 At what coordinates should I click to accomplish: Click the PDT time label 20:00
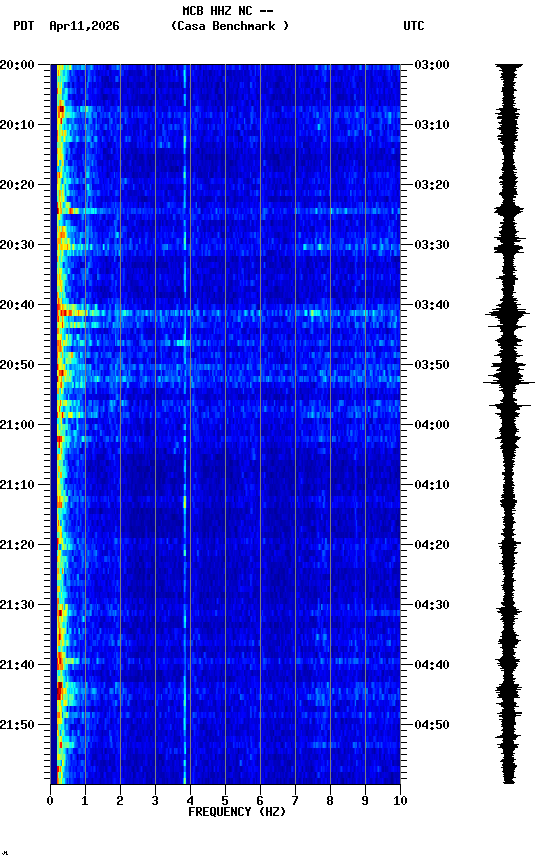[17, 65]
